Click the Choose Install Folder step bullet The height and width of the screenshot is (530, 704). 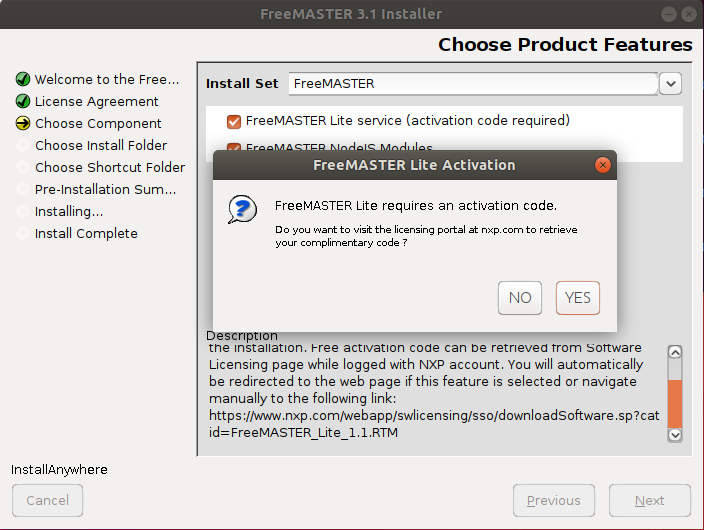pyautogui.click(x=23, y=145)
